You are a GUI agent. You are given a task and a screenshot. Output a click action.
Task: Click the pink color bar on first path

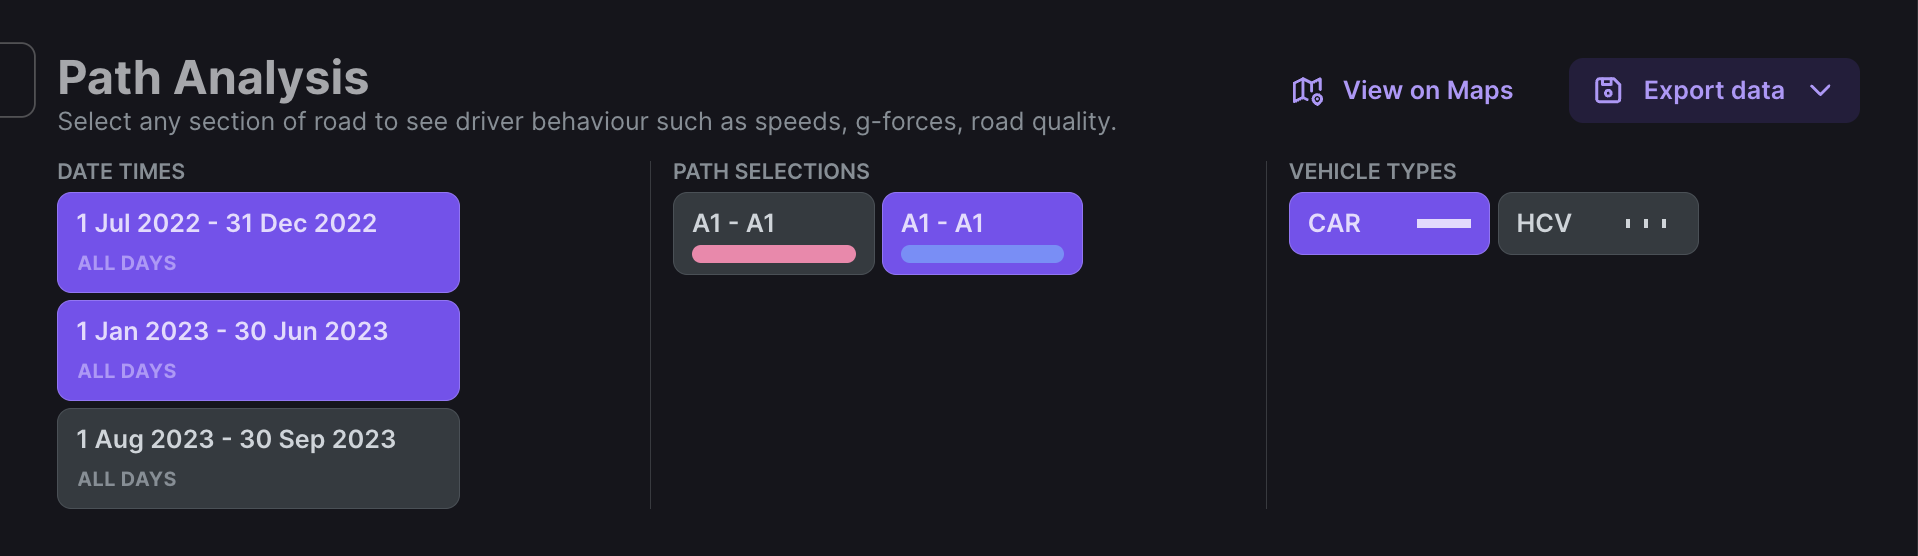(774, 254)
